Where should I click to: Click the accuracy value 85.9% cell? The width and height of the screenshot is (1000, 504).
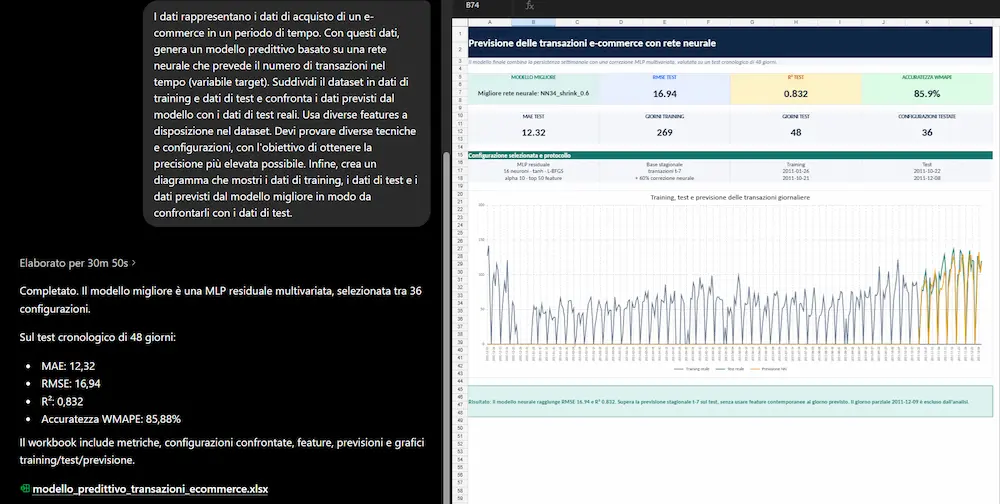tap(927, 93)
